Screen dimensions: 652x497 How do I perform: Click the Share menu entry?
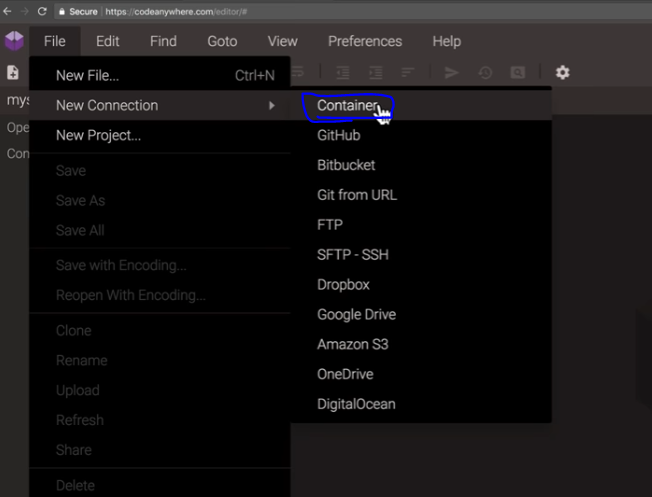160,450
